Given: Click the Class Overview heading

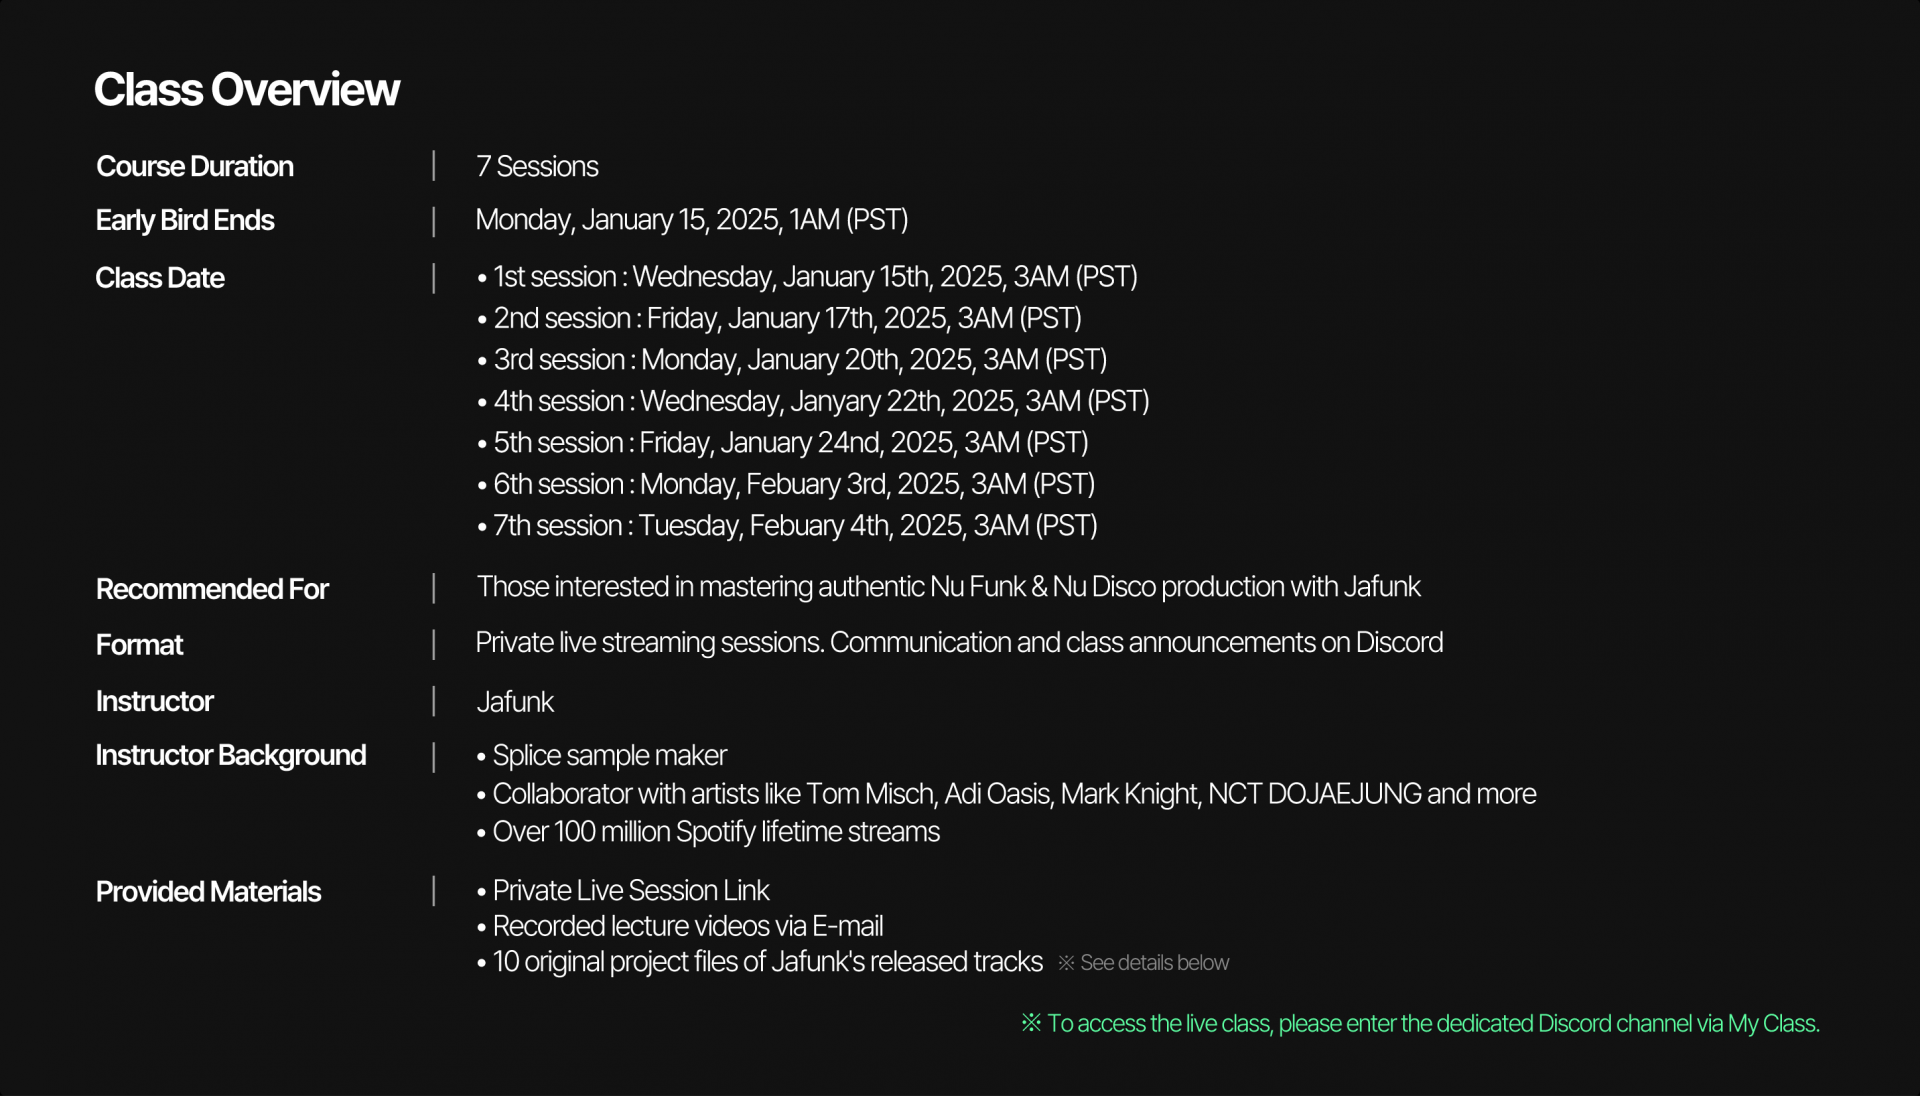Looking at the screenshot, I should [246, 90].
